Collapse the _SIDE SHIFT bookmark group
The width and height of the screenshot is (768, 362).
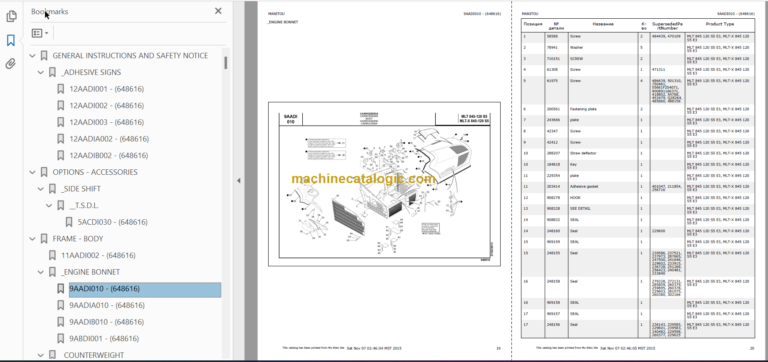pyautogui.click(x=41, y=189)
